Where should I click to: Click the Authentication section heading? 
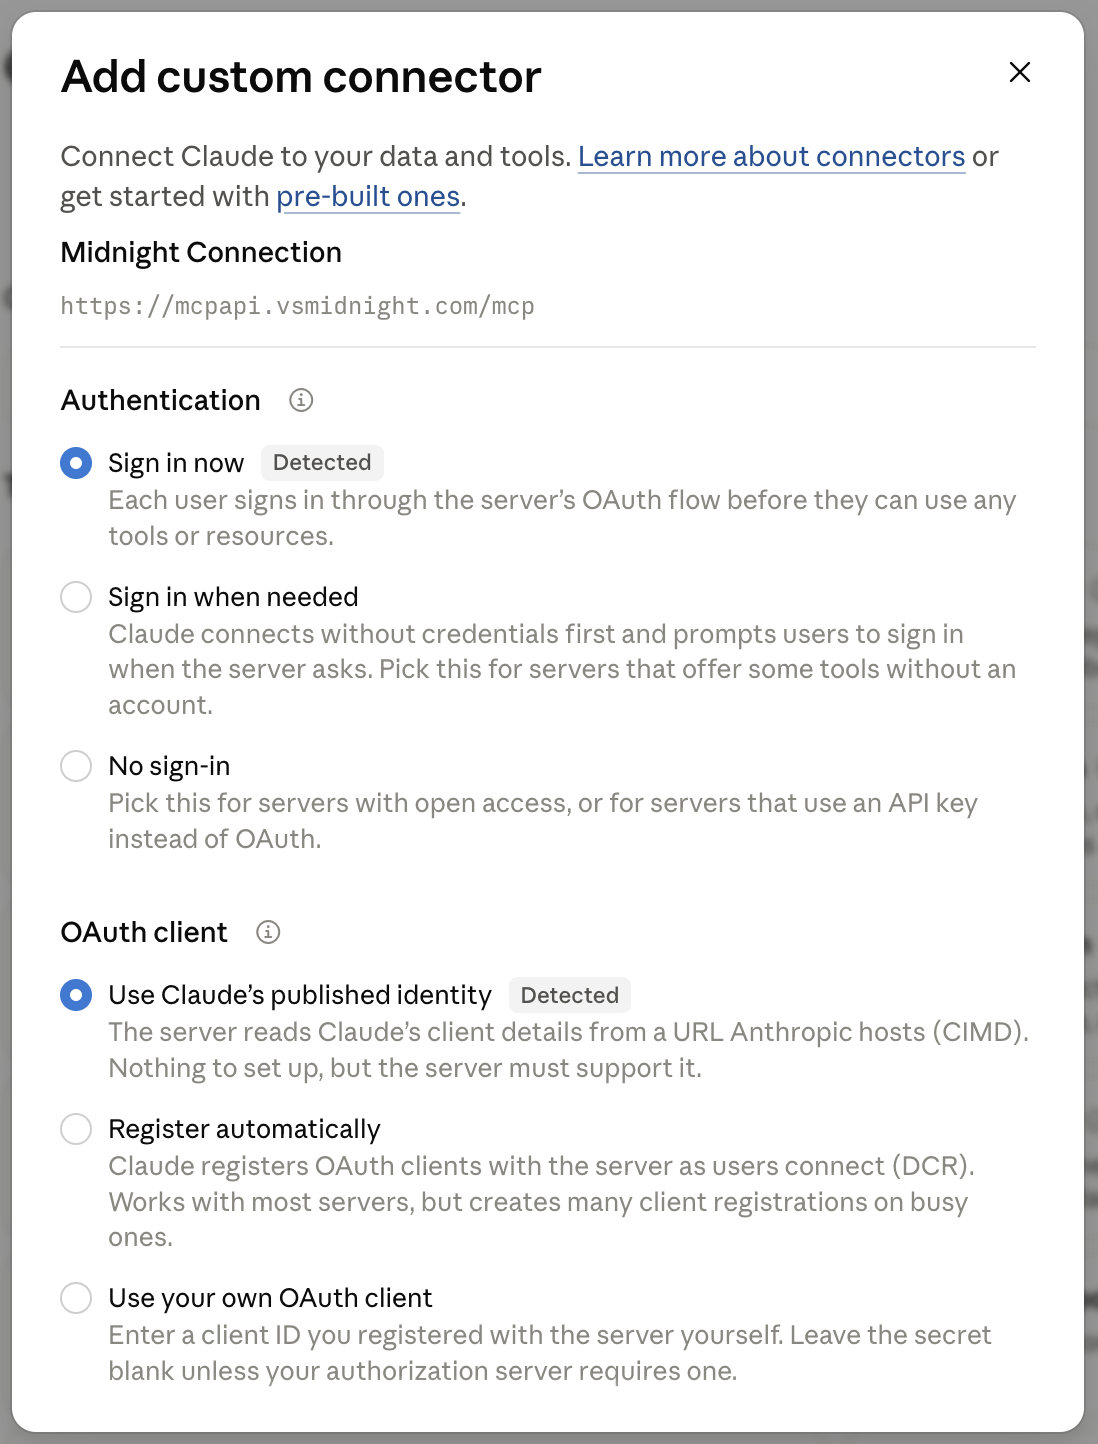(x=160, y=400)
